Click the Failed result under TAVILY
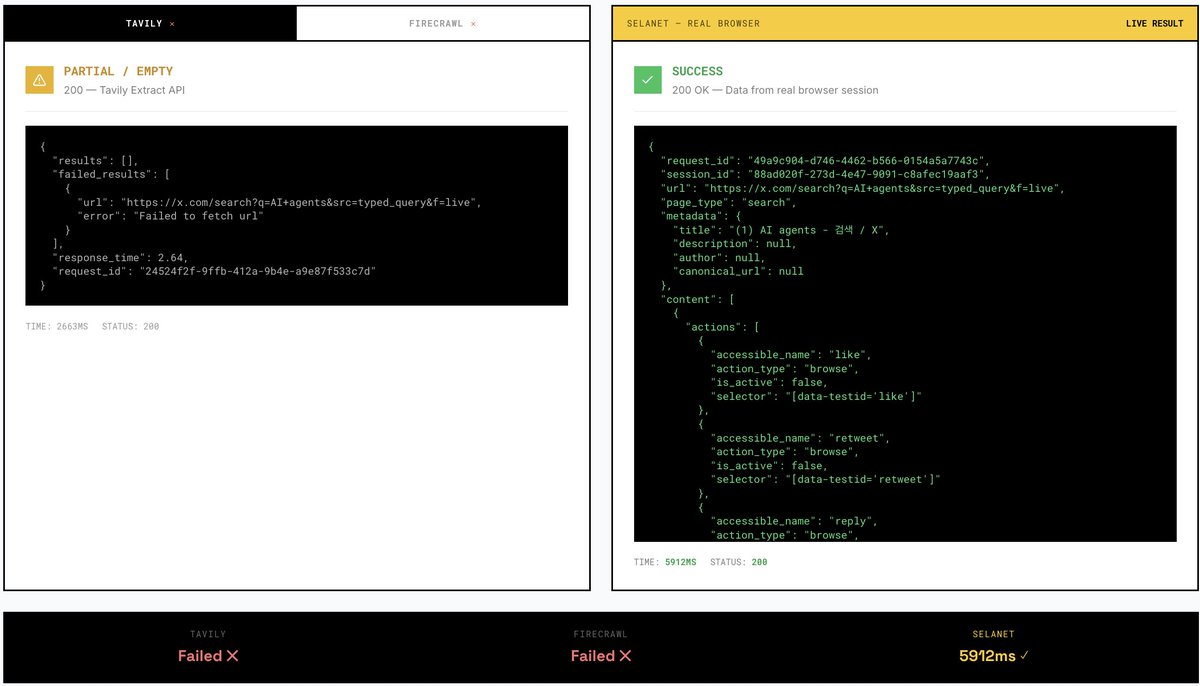This screenshot has height=686, width=1200. [x=208, y=656]
